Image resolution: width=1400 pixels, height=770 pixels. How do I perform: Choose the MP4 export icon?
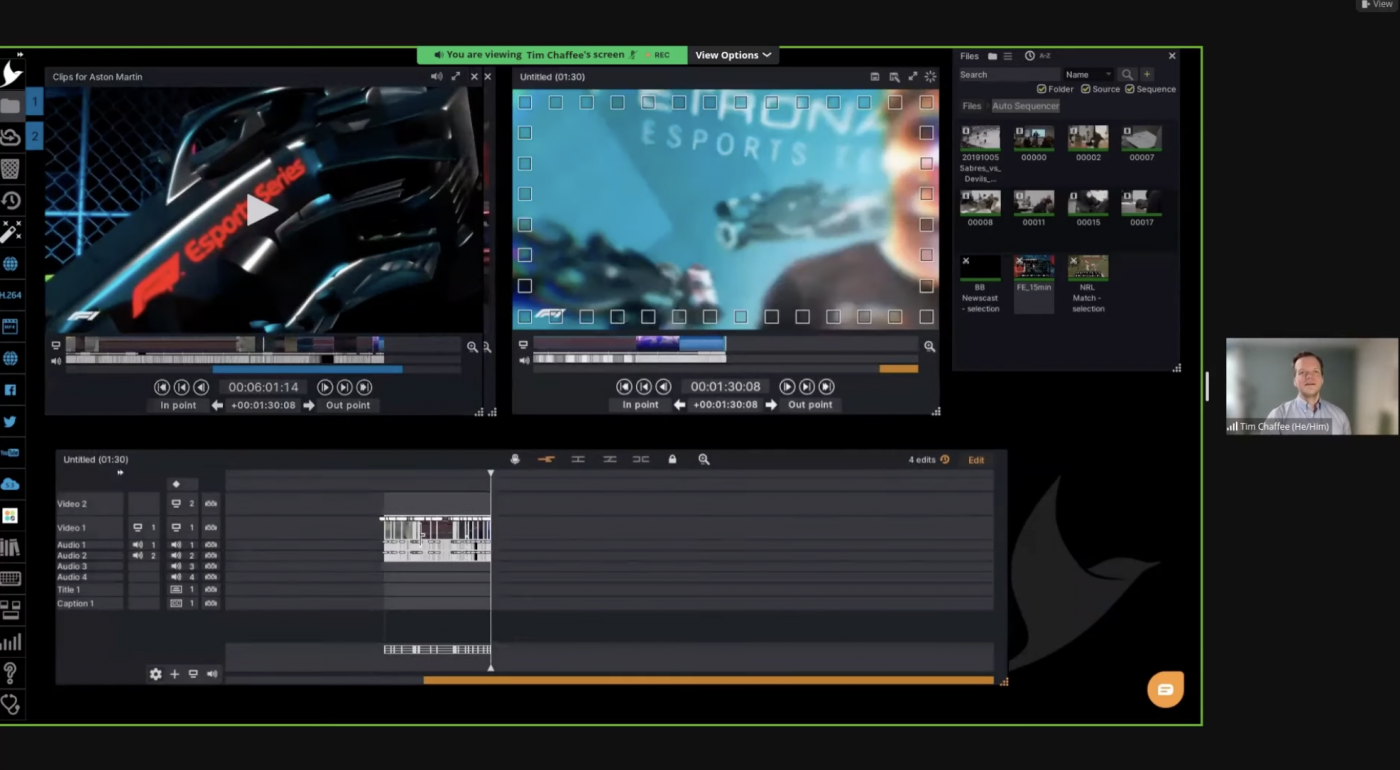click(10, 326)
